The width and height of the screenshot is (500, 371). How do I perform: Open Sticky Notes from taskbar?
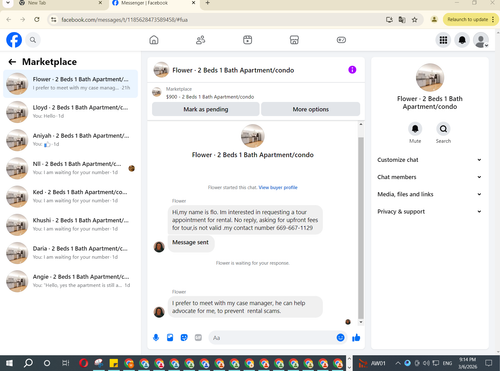[x=114, y=363]
